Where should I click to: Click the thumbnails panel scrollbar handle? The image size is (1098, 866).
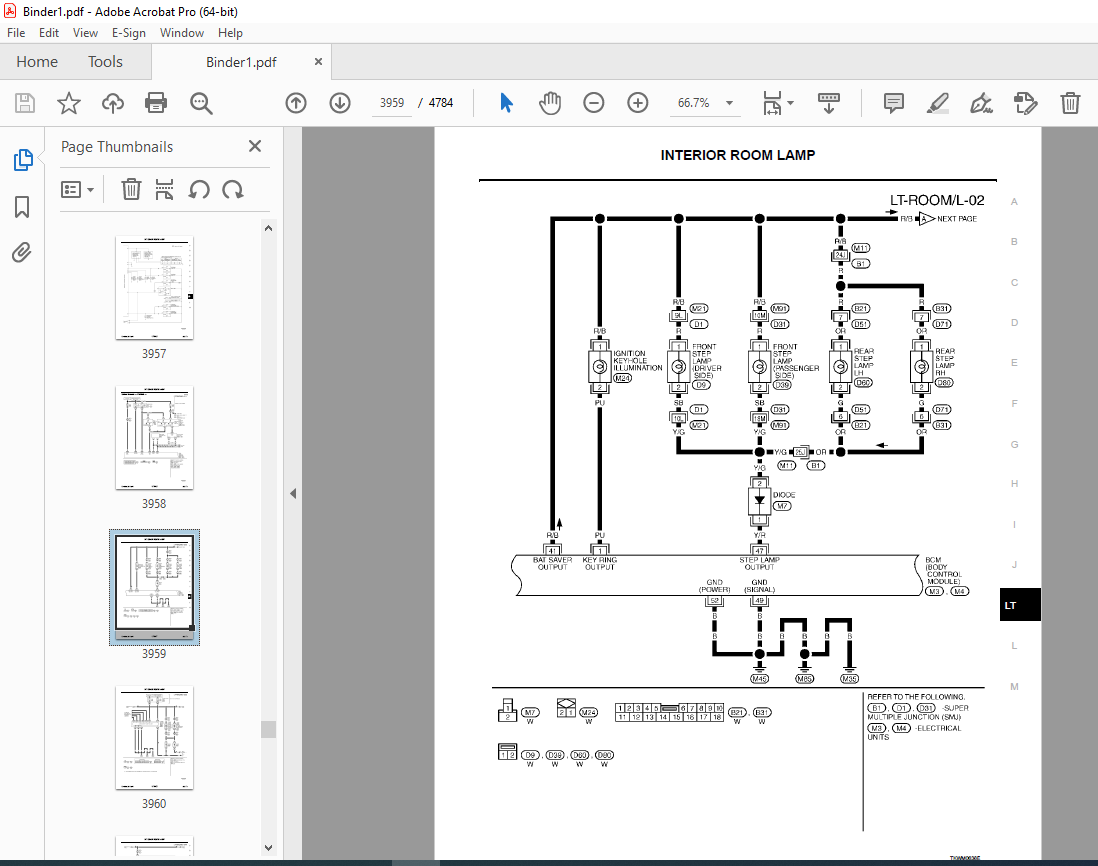click(268, 729)
